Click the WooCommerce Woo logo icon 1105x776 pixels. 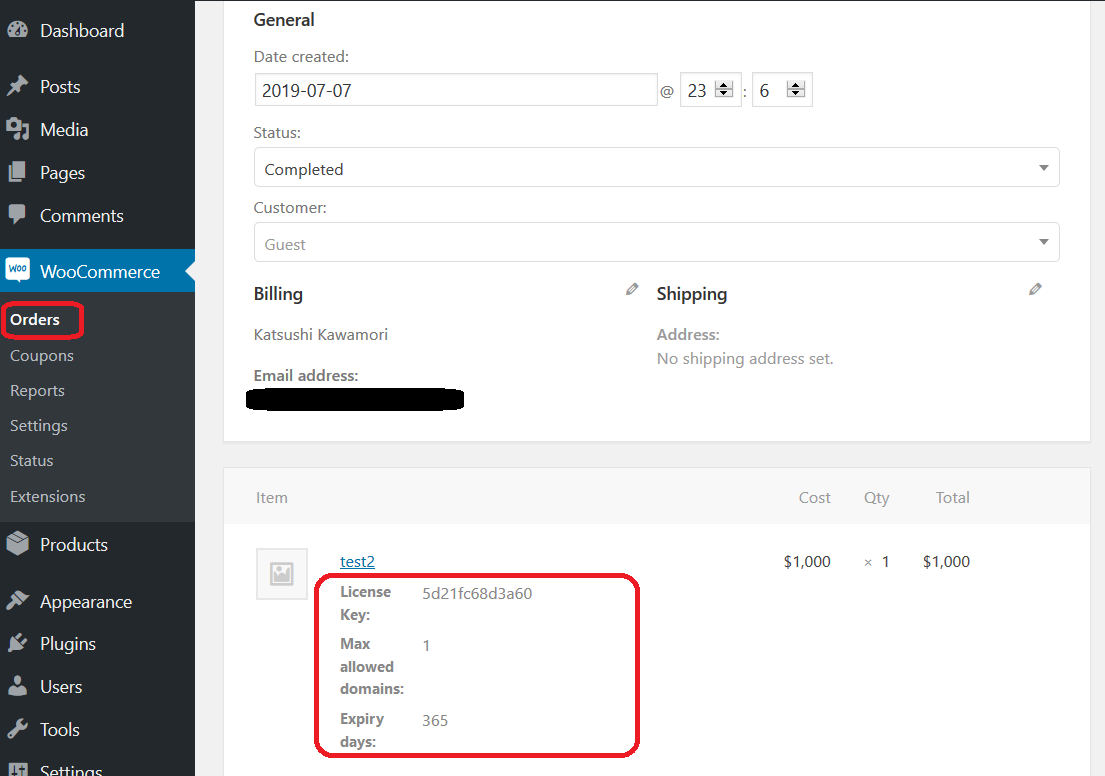click(18, 269)
